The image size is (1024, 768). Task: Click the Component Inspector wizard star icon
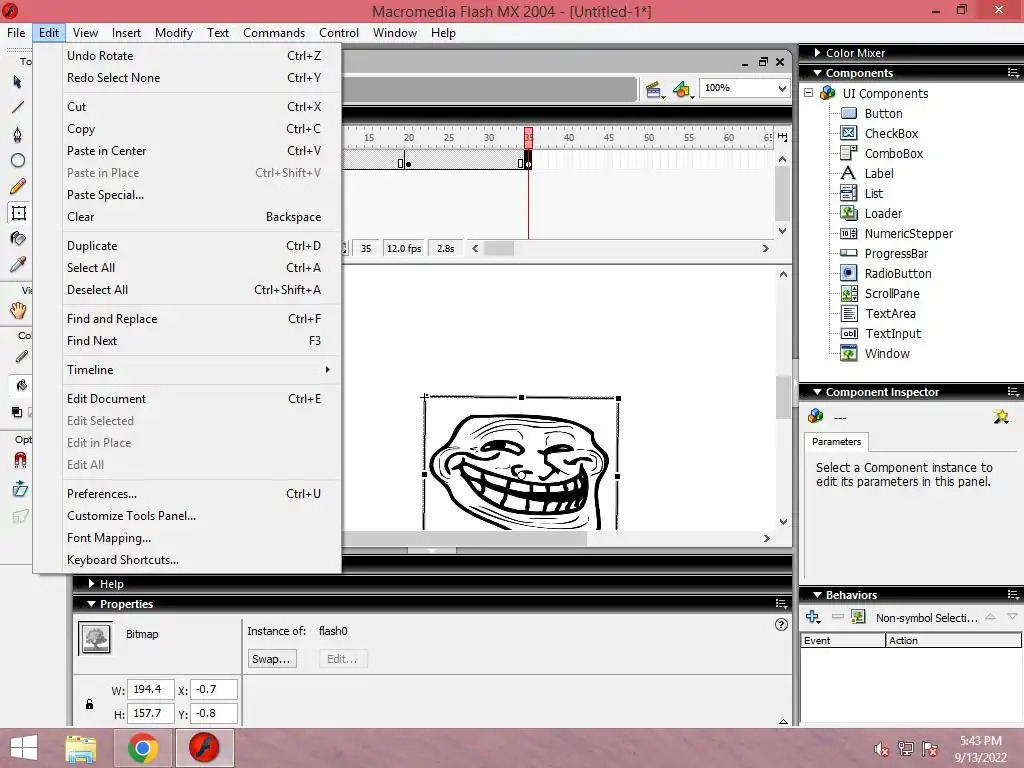pos(1001,417)
